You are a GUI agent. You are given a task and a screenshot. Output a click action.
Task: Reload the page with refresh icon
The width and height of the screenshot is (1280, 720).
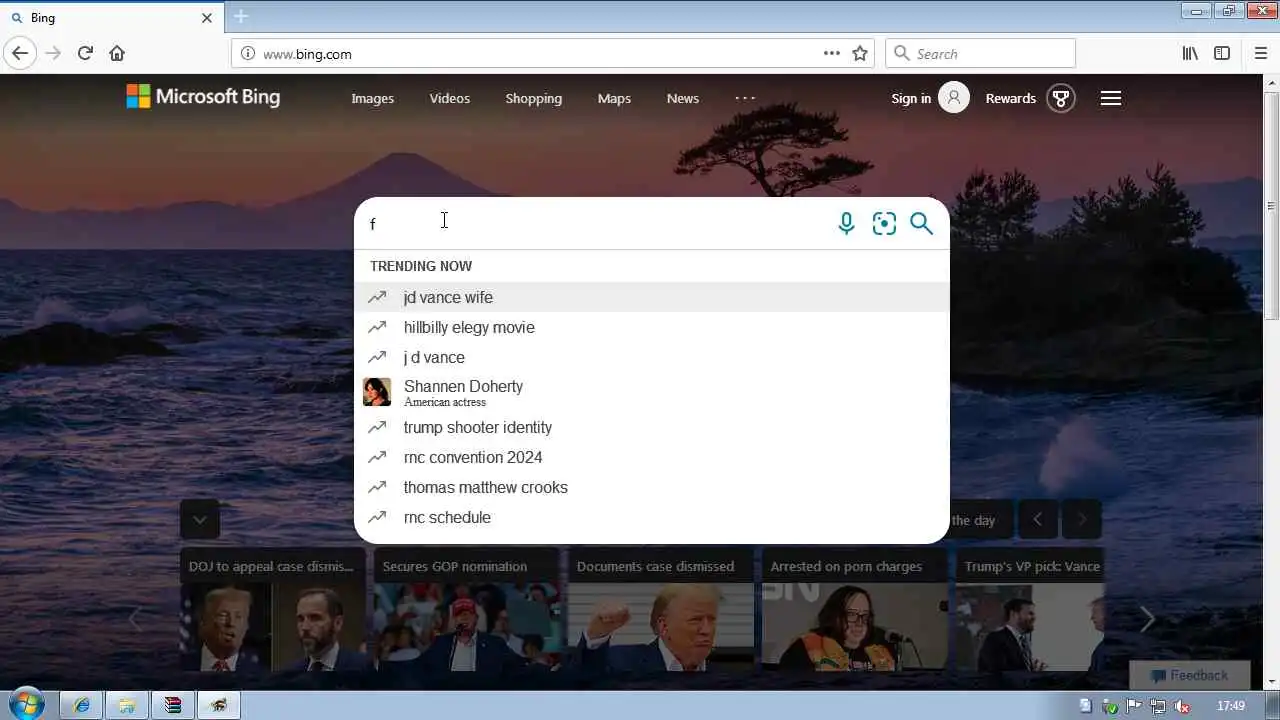tap(85, 53)
